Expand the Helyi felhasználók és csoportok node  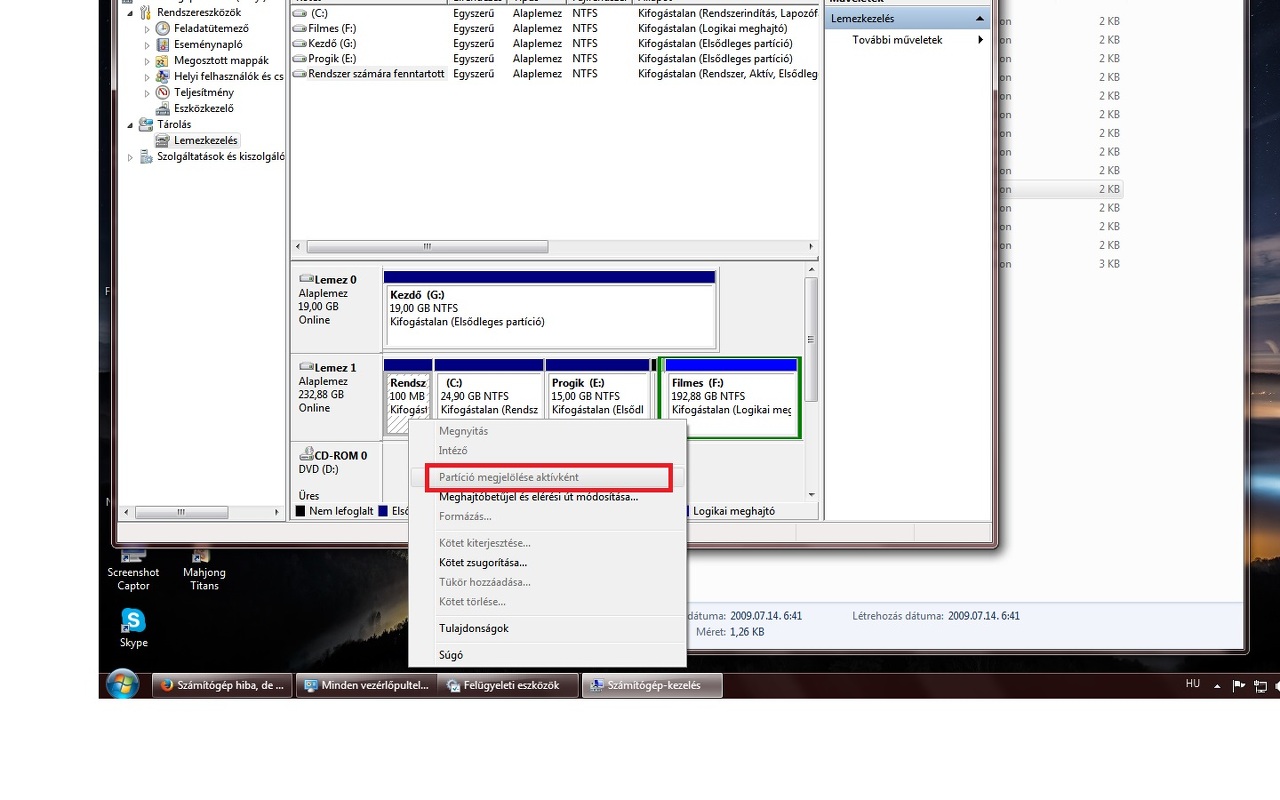click(x=147, y=77)
